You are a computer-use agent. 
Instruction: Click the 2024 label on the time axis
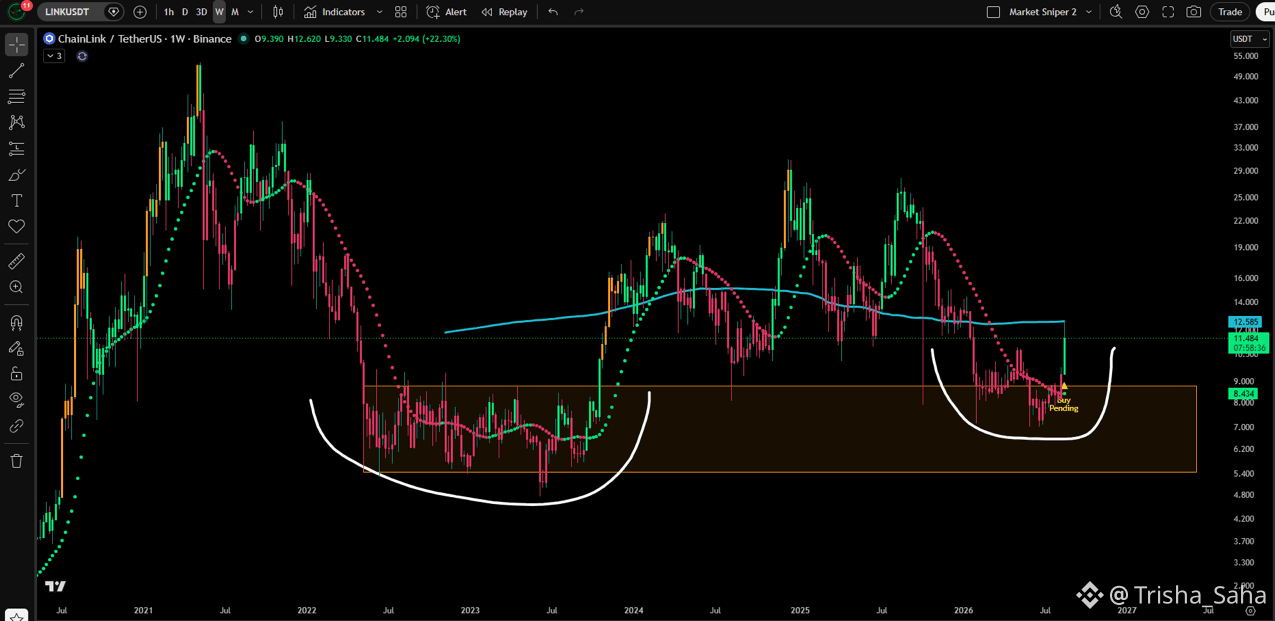tap(633, 610)
